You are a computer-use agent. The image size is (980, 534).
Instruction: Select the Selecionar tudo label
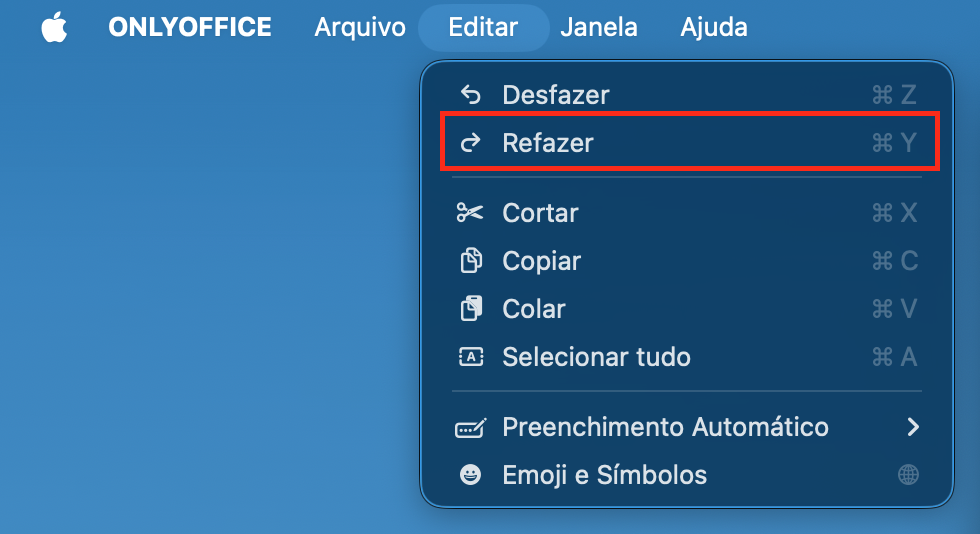pyautogui.click(x=596, y=357)
